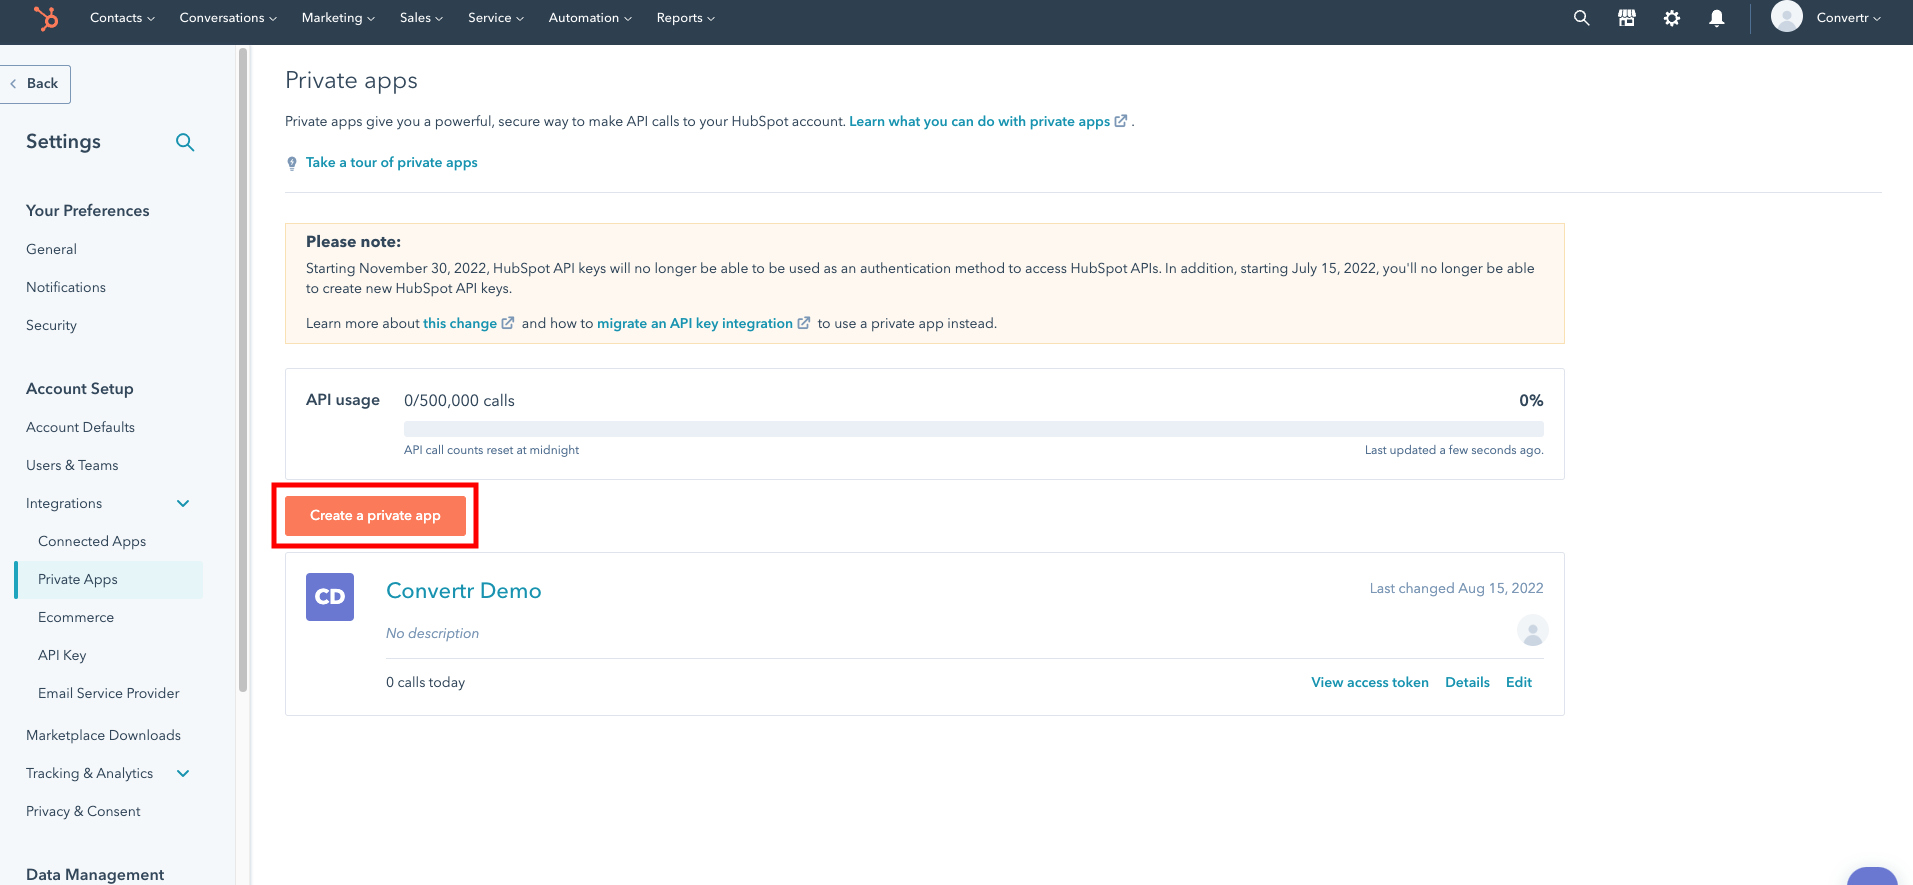Image resolution: width=1913 pixels, height=885 pixels.
Task: Open the Sales menu
Action: tap(421, 18)
